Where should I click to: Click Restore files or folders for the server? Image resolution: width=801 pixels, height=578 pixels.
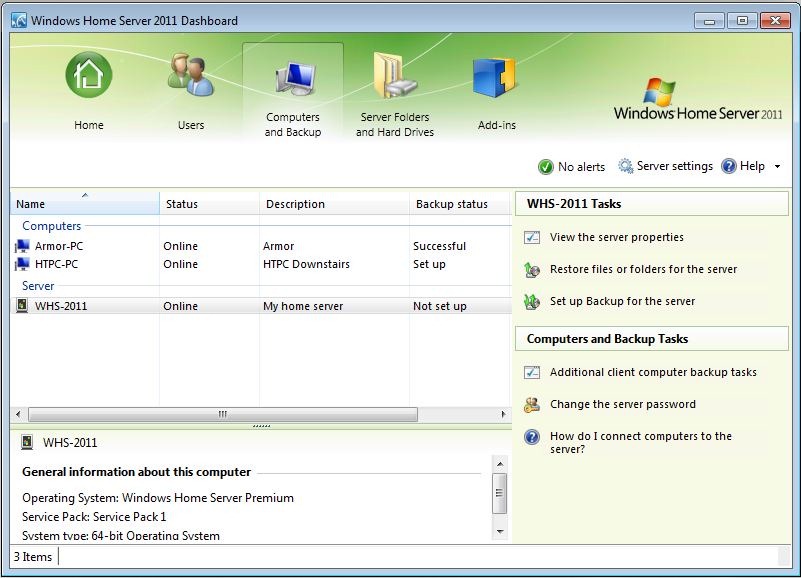click(643, 269)
